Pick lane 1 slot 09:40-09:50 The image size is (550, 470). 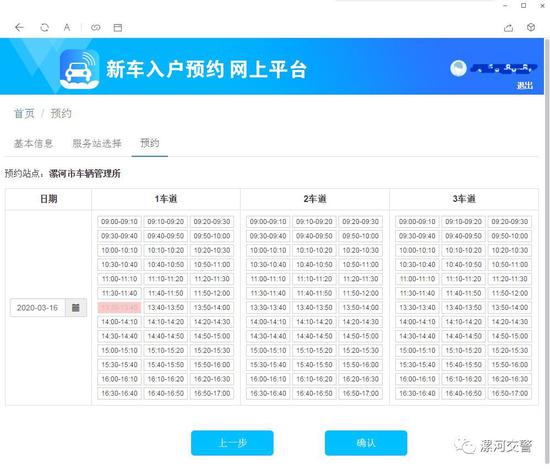[x=166, y=236]
